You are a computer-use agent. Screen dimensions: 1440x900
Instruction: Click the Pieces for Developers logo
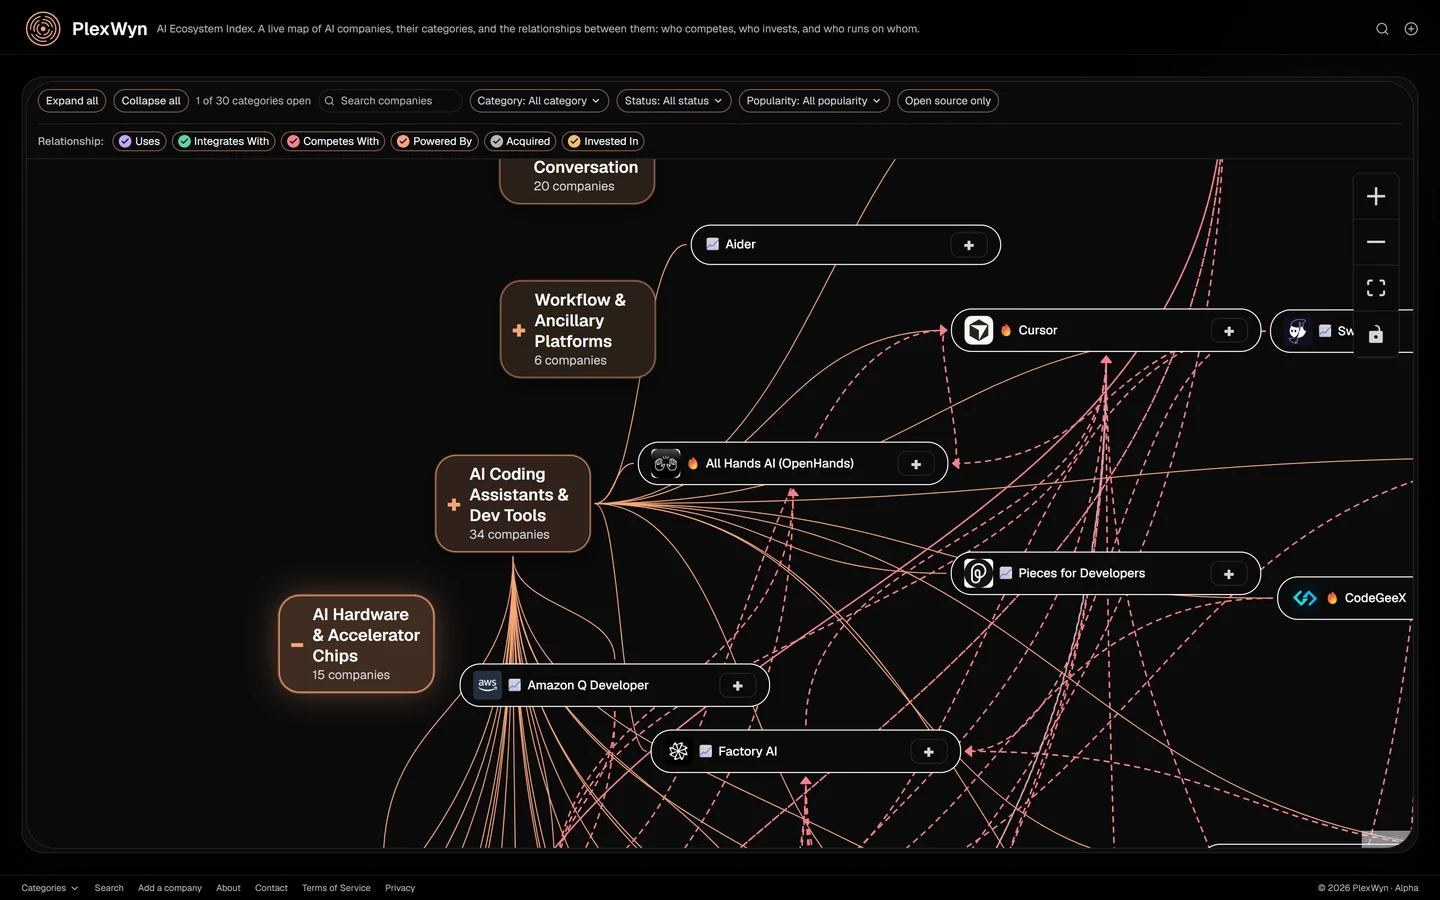coord(979,574)
